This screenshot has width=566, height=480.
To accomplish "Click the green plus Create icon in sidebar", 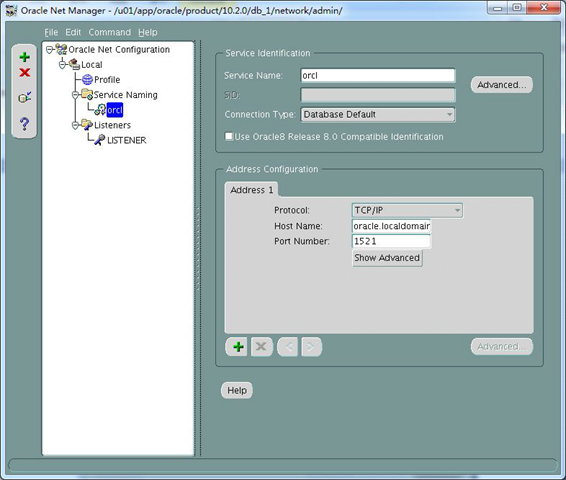I will (25, 57).
